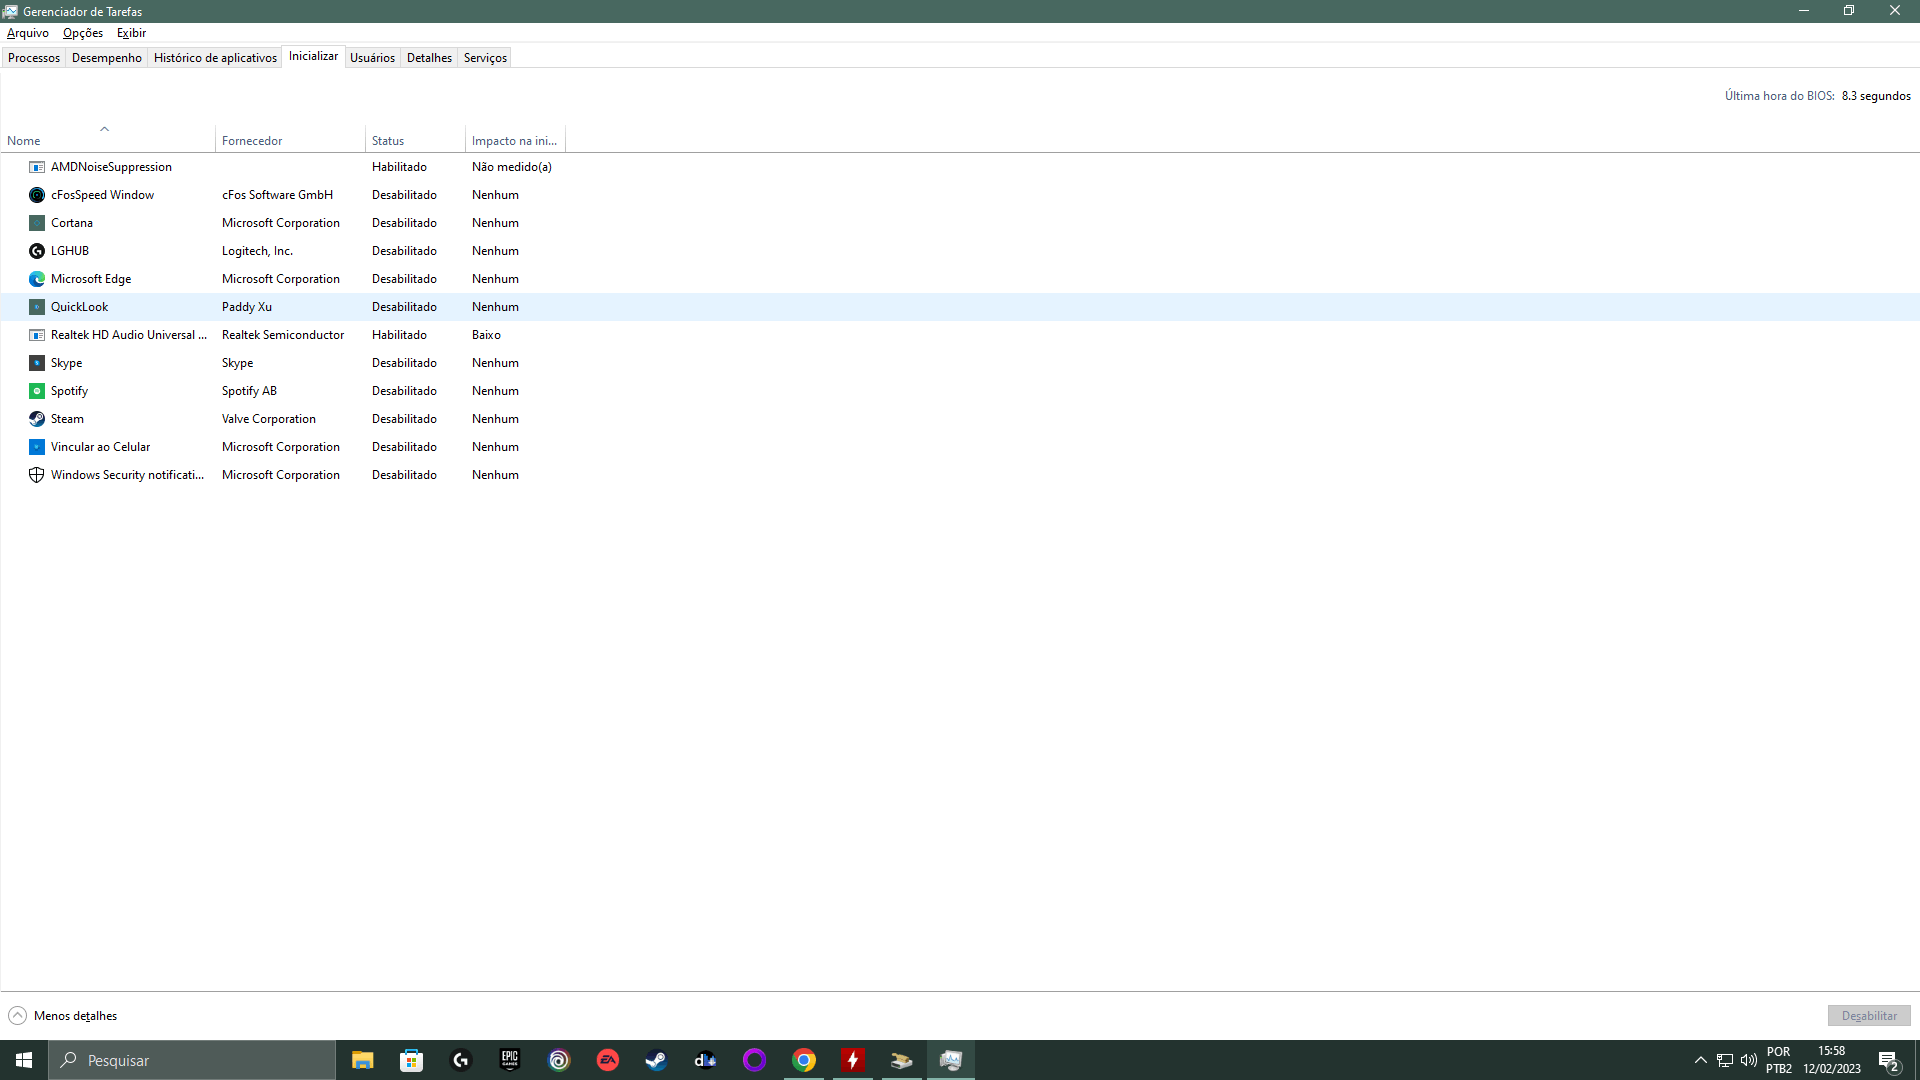
Task: Switch to the Detalhes tab
Action: click(x=429, y=58)
